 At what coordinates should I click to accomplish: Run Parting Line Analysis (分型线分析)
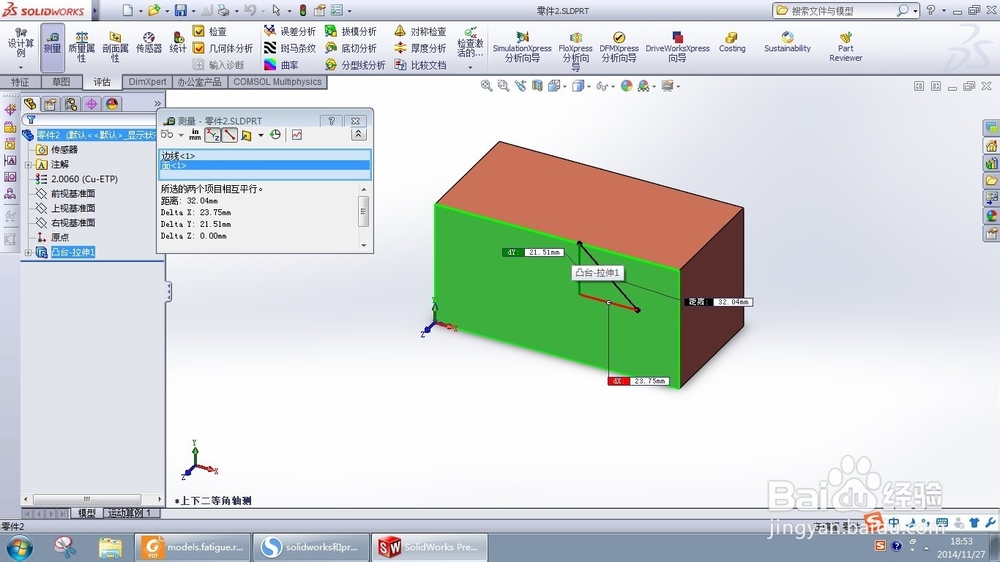(355, 65)
